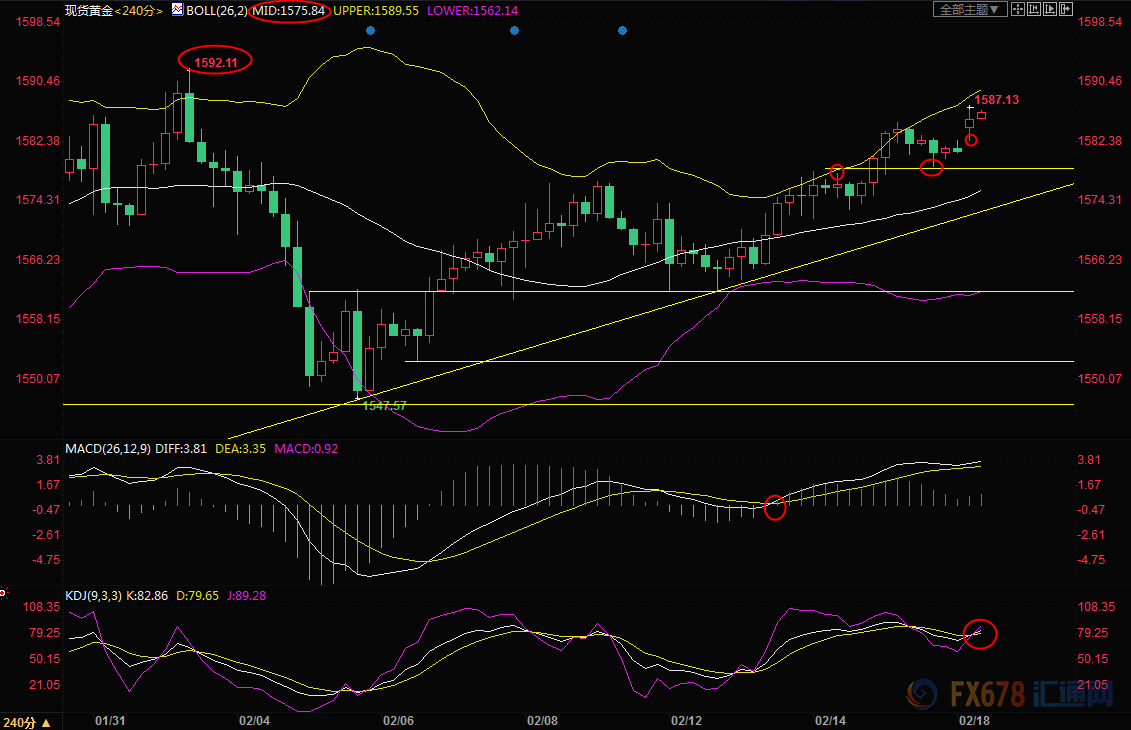The height and width of the screenshot is (730, 1131).
Task: Click the 02/08 date on the time axis
Action: point(542,720)
